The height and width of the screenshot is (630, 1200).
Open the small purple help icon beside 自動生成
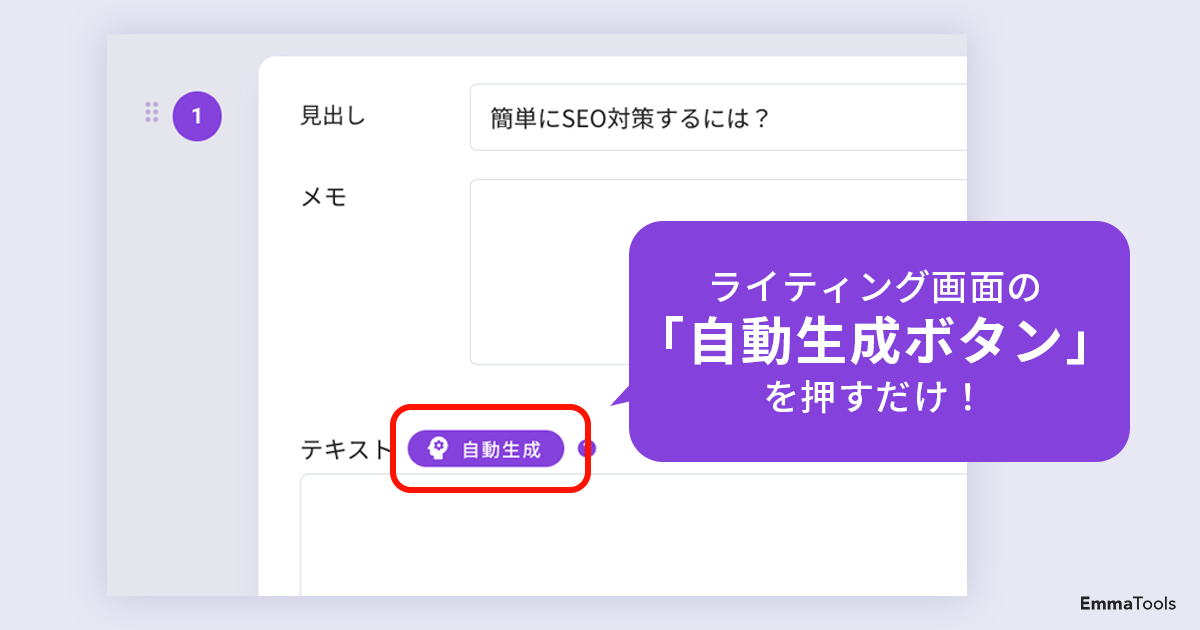pos(587,448)
